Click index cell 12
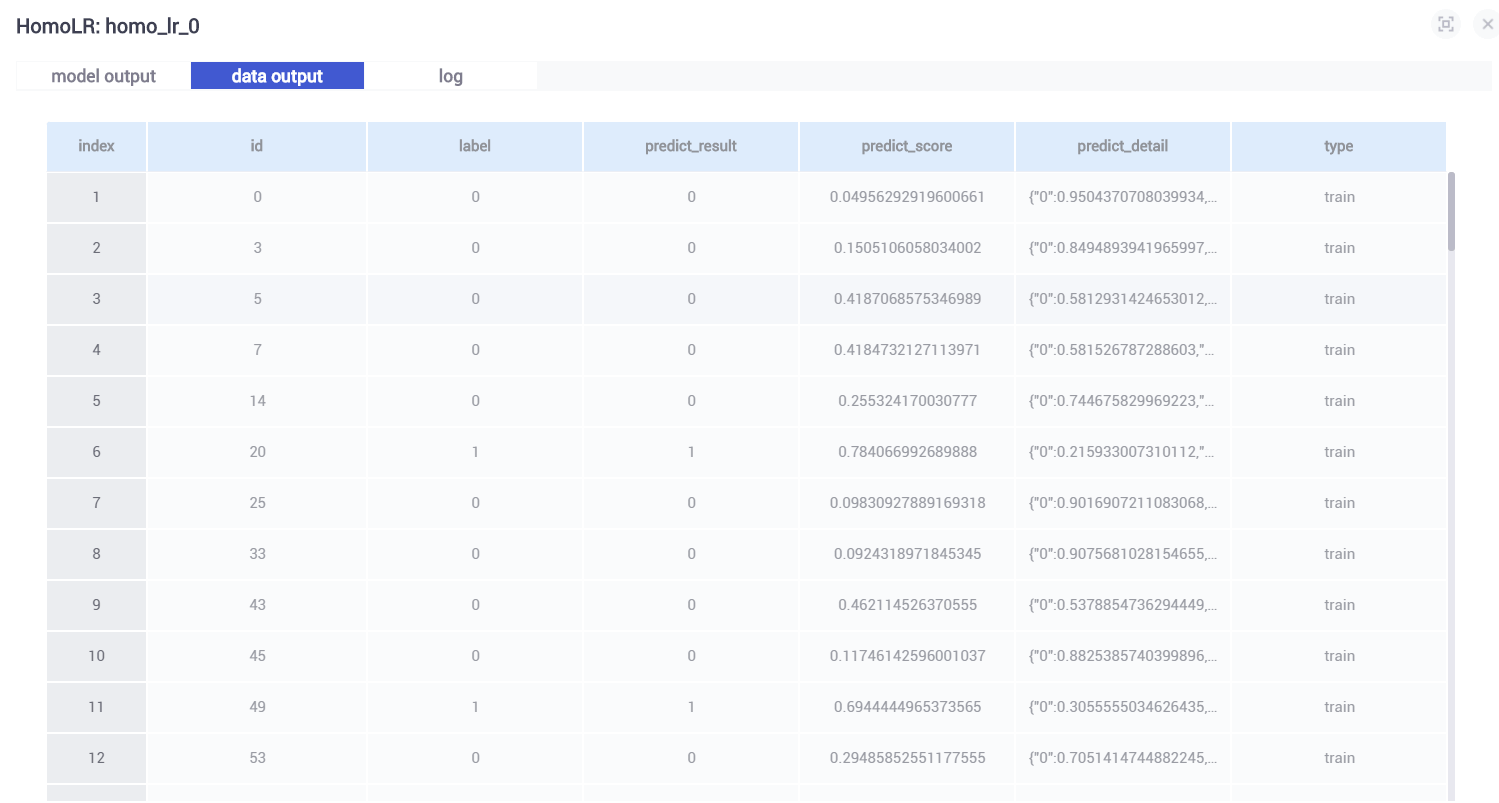Image resolution: width=1499 pixels, height=803 pixels. point(96,758)
